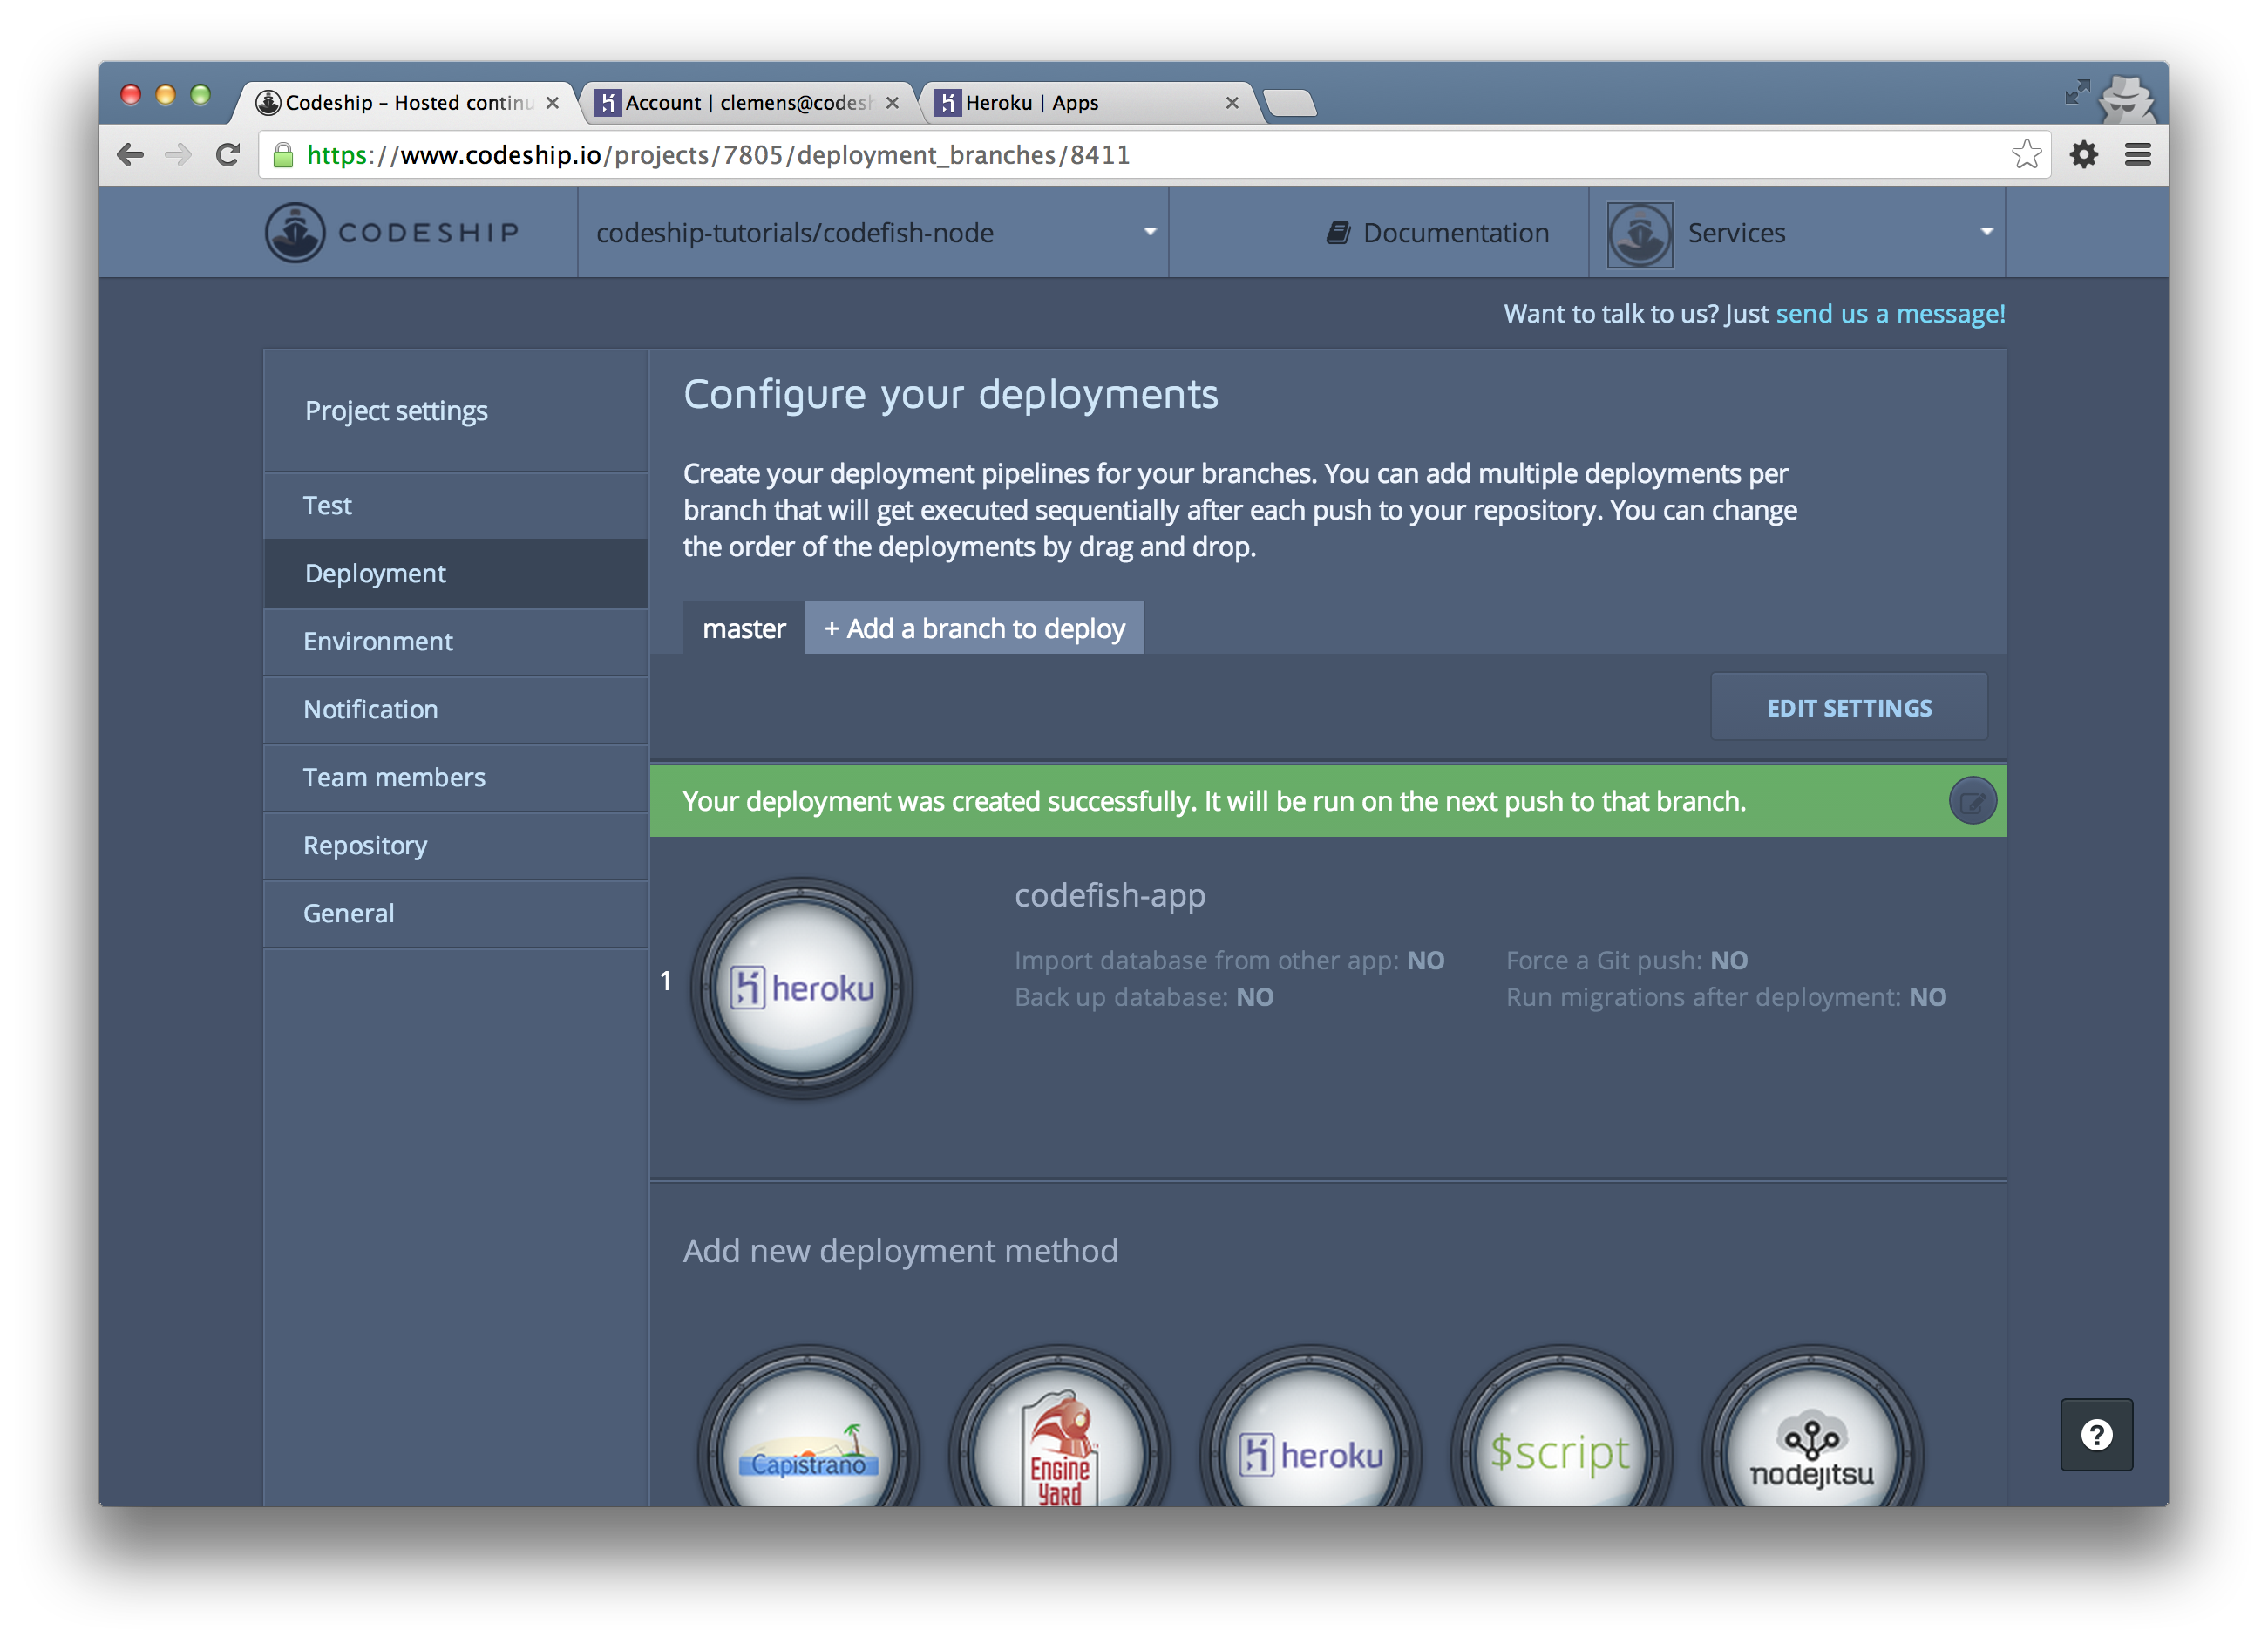Expand the codeship-tutorials/codefish-node project dropdown
Viewport: 2268px width, 1644px height.
pos(874,233)
